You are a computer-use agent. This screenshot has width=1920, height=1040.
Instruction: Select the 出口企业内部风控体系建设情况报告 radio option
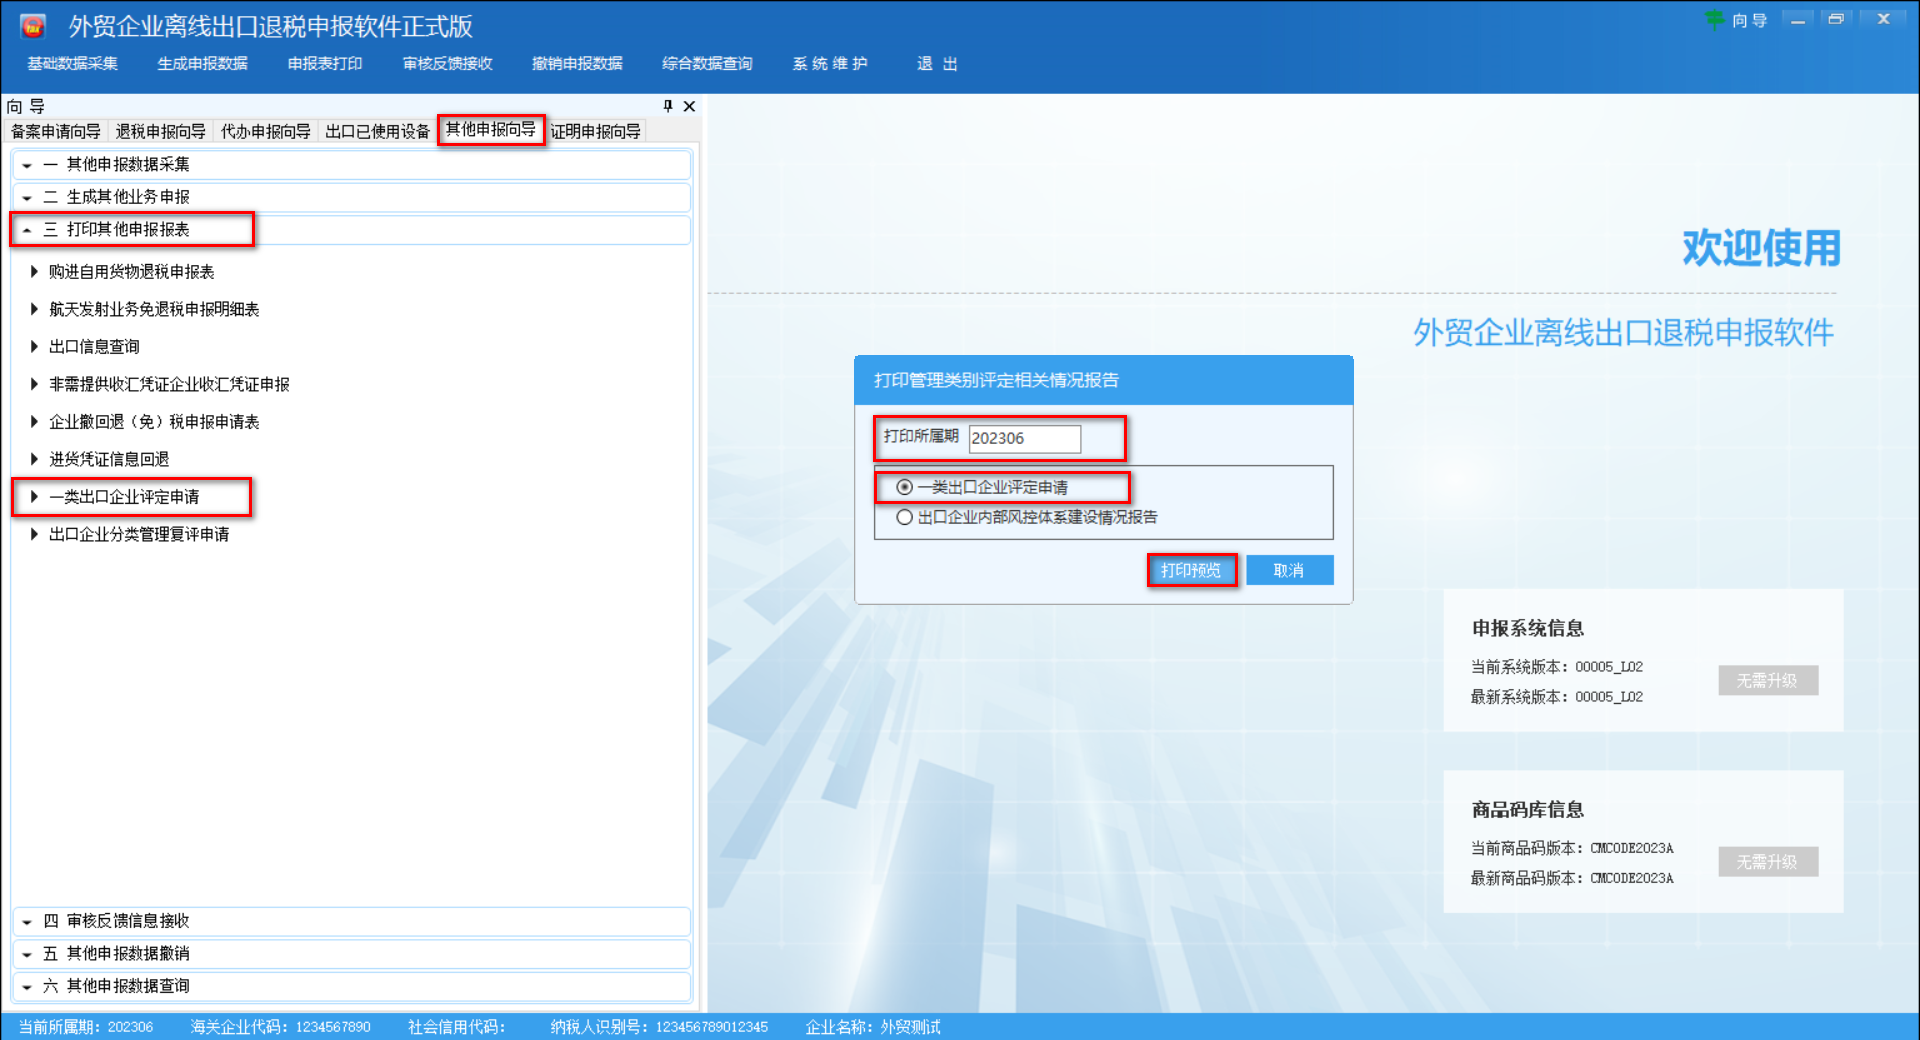[904, 517]
